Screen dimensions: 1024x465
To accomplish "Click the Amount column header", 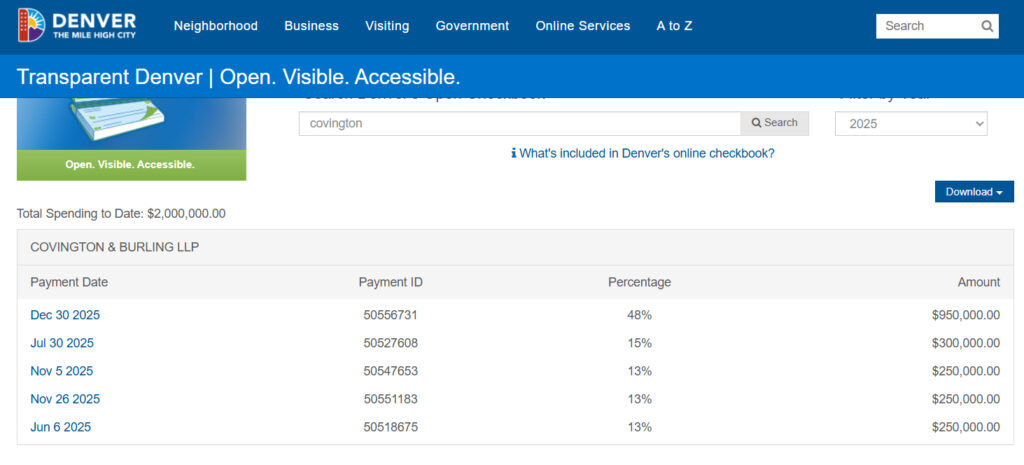I will [x=978, y=282].
